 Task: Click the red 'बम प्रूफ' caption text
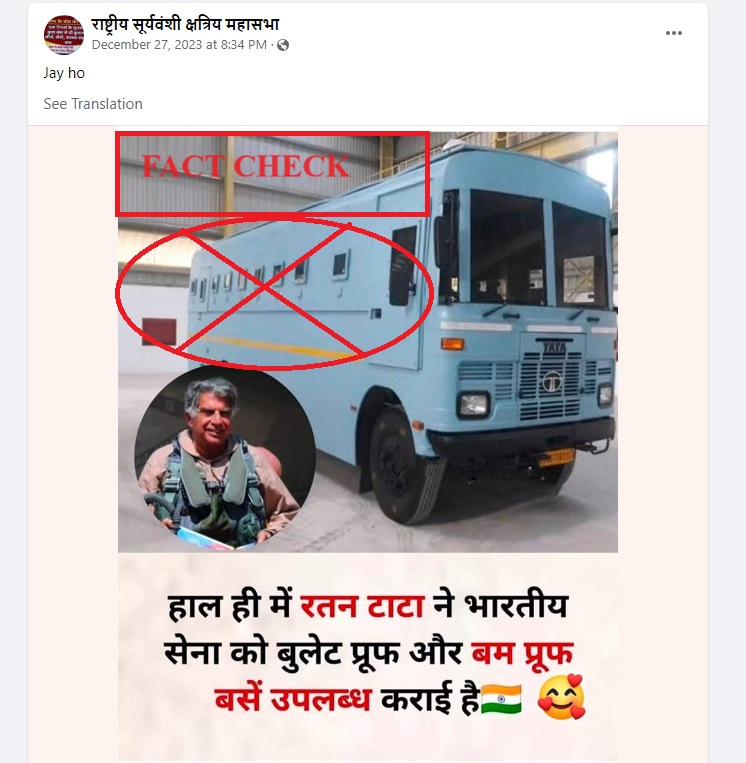pos(522,652)
